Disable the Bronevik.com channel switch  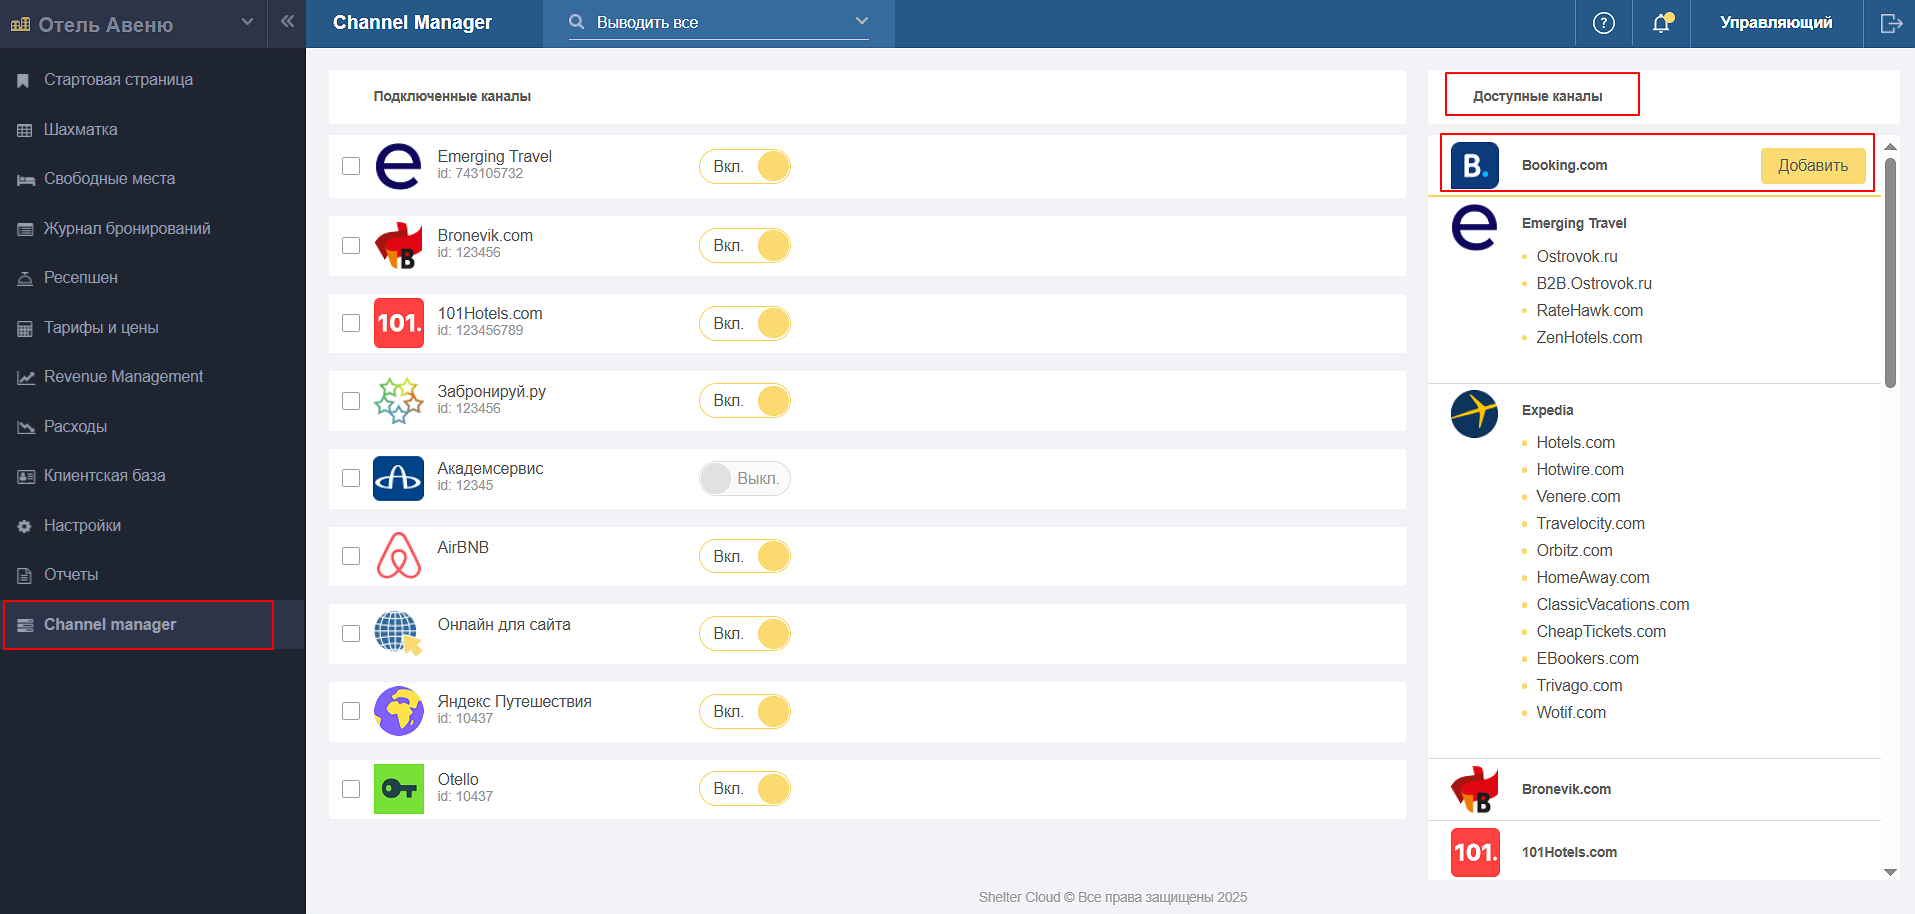[745, 245]
